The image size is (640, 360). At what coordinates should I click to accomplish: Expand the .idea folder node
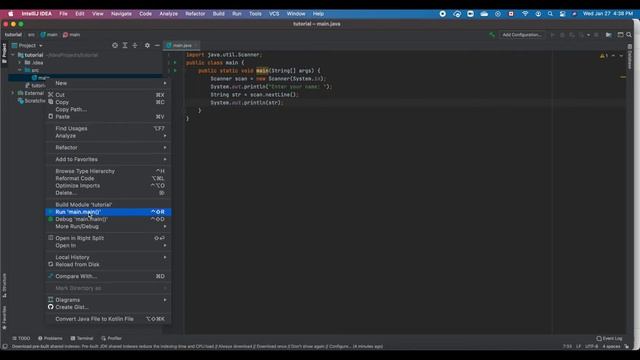(20, 62)
